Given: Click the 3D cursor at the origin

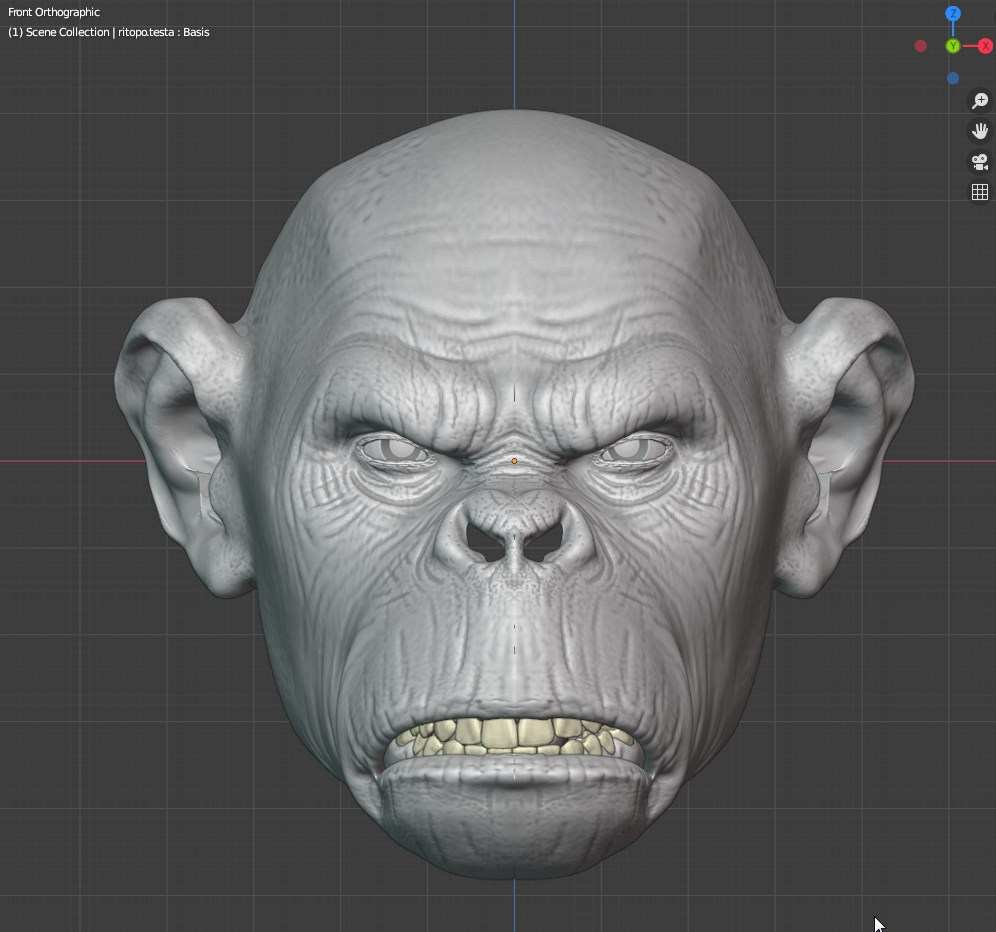Looking at the screenshot, I should pyautogui.click(x=513, y=461).
